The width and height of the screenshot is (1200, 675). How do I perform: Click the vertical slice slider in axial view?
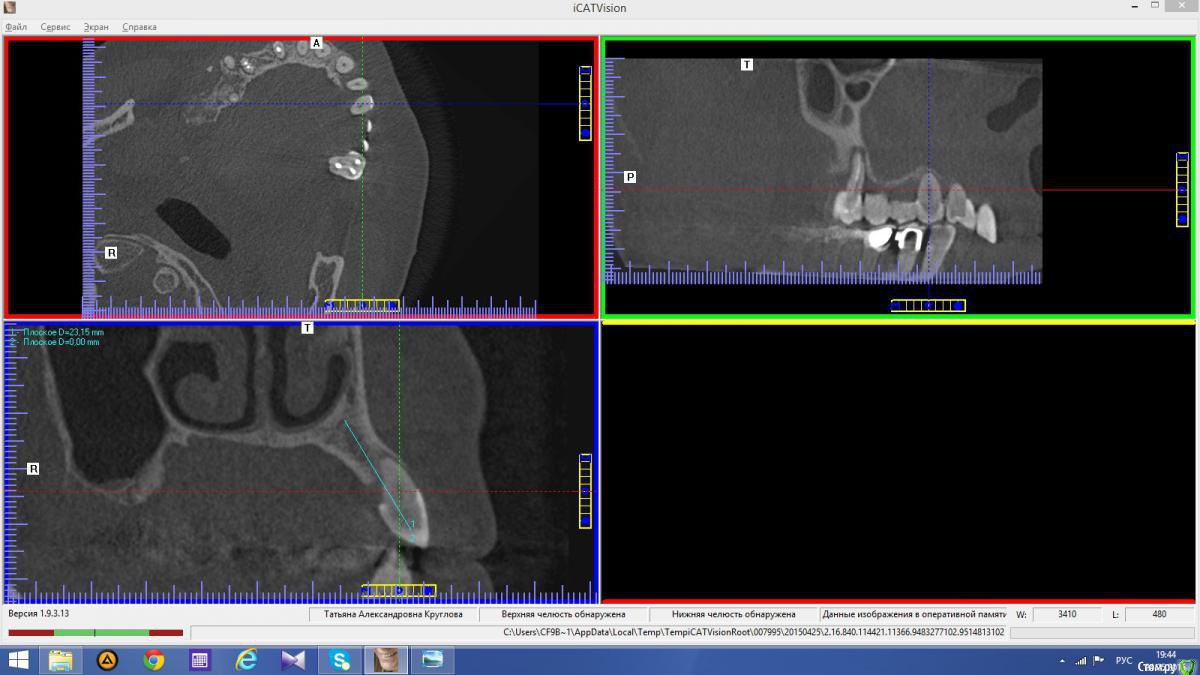(585, 103)
